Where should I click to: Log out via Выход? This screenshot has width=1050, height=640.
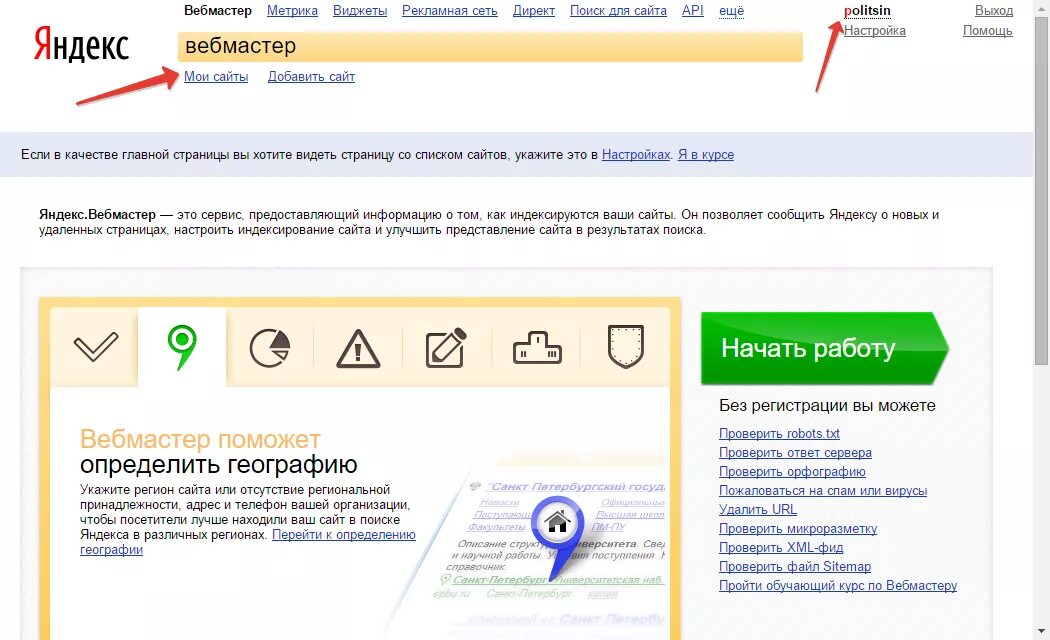tap(994, 11)
